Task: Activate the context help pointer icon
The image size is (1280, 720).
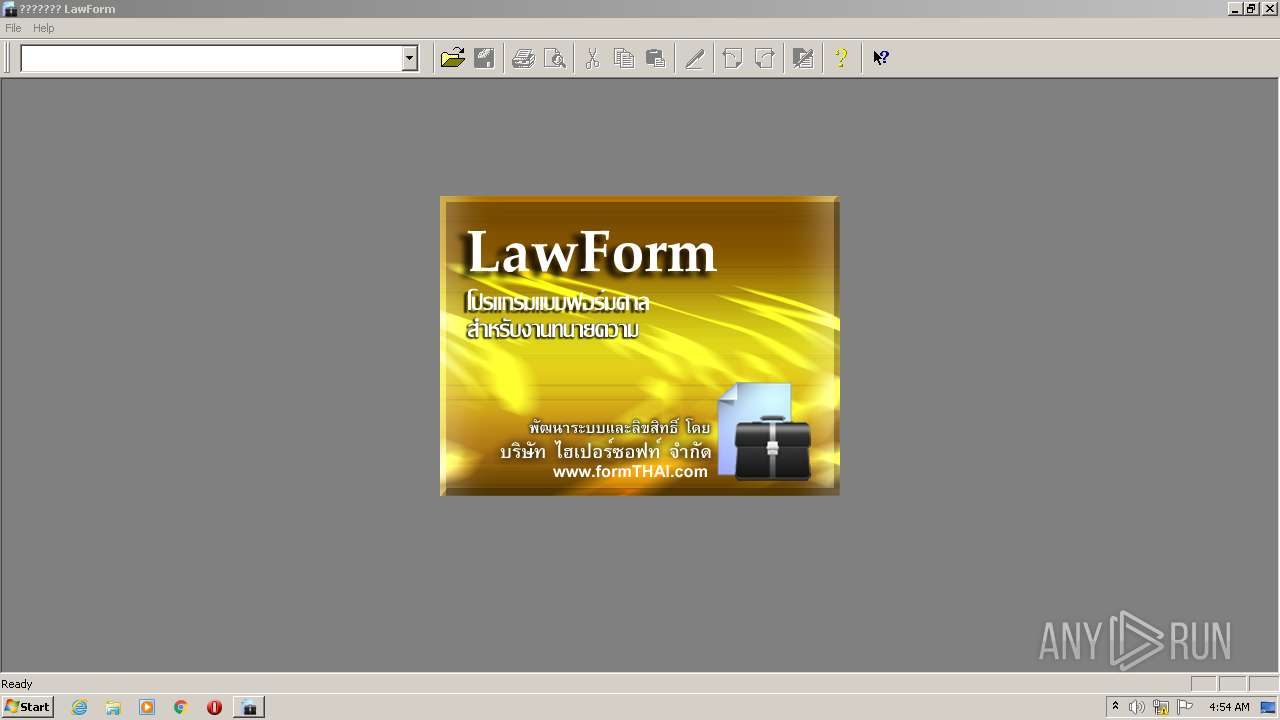Action: tap(881, 58)
